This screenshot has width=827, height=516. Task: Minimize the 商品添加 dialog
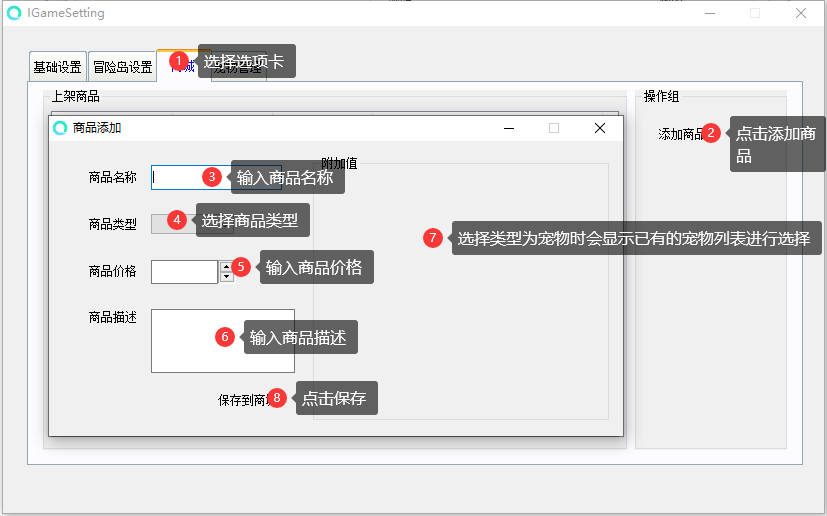[508, 128]
